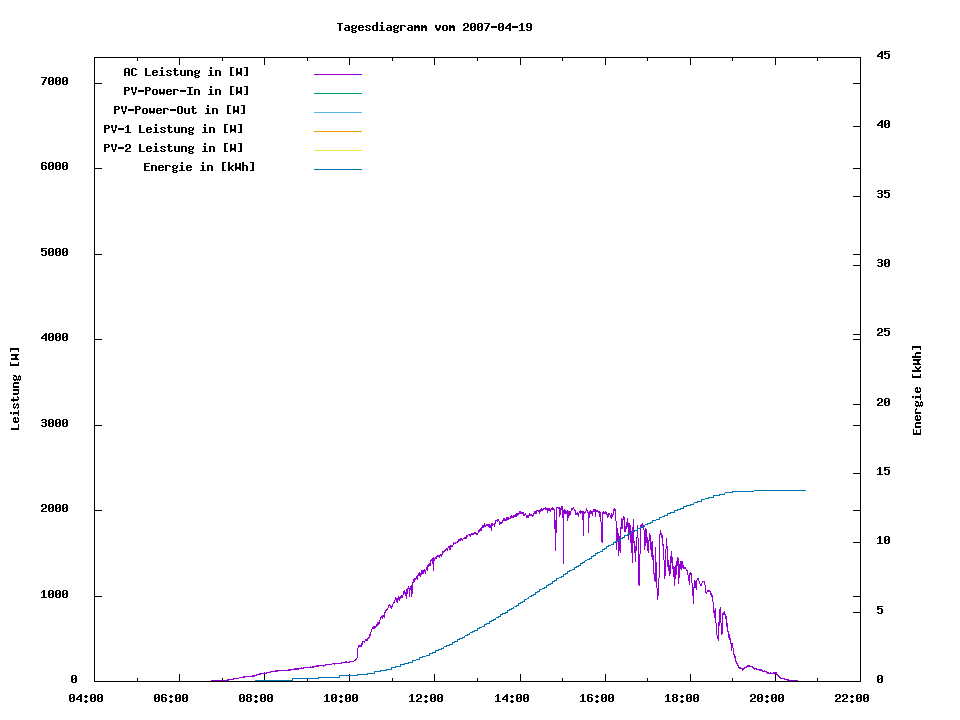Click the 04:00 time axis tick label

point(86,698)
